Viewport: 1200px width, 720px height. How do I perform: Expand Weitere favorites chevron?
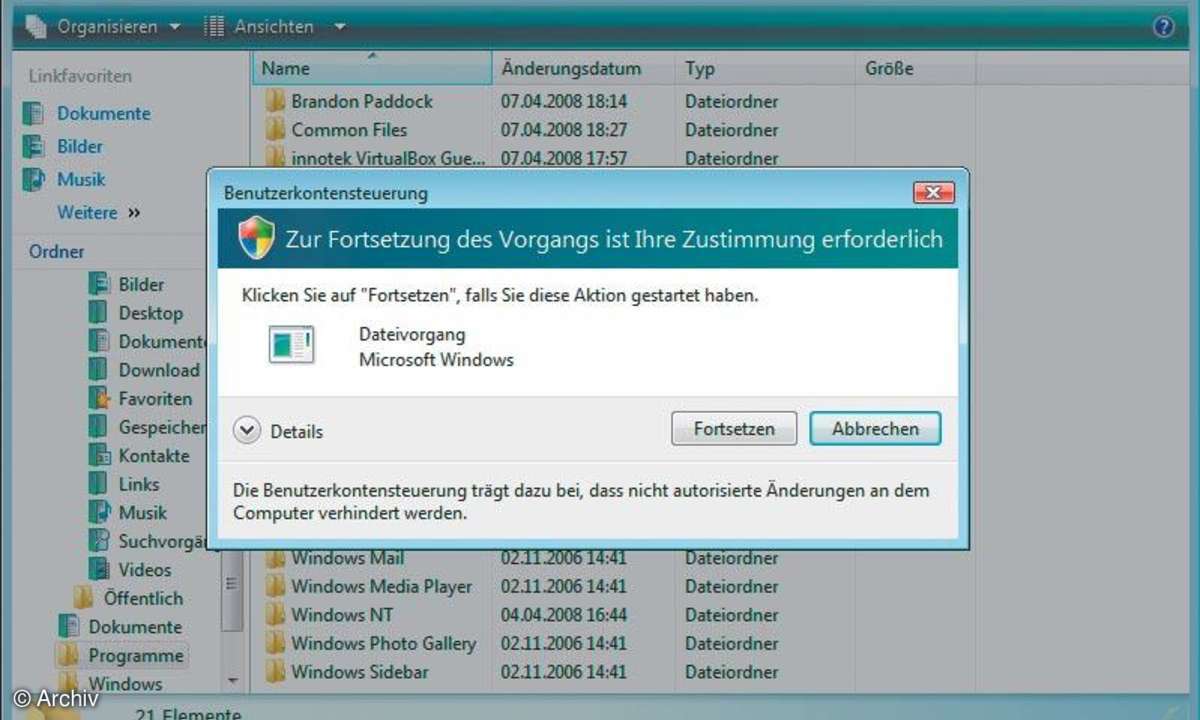tap(135, 213)
